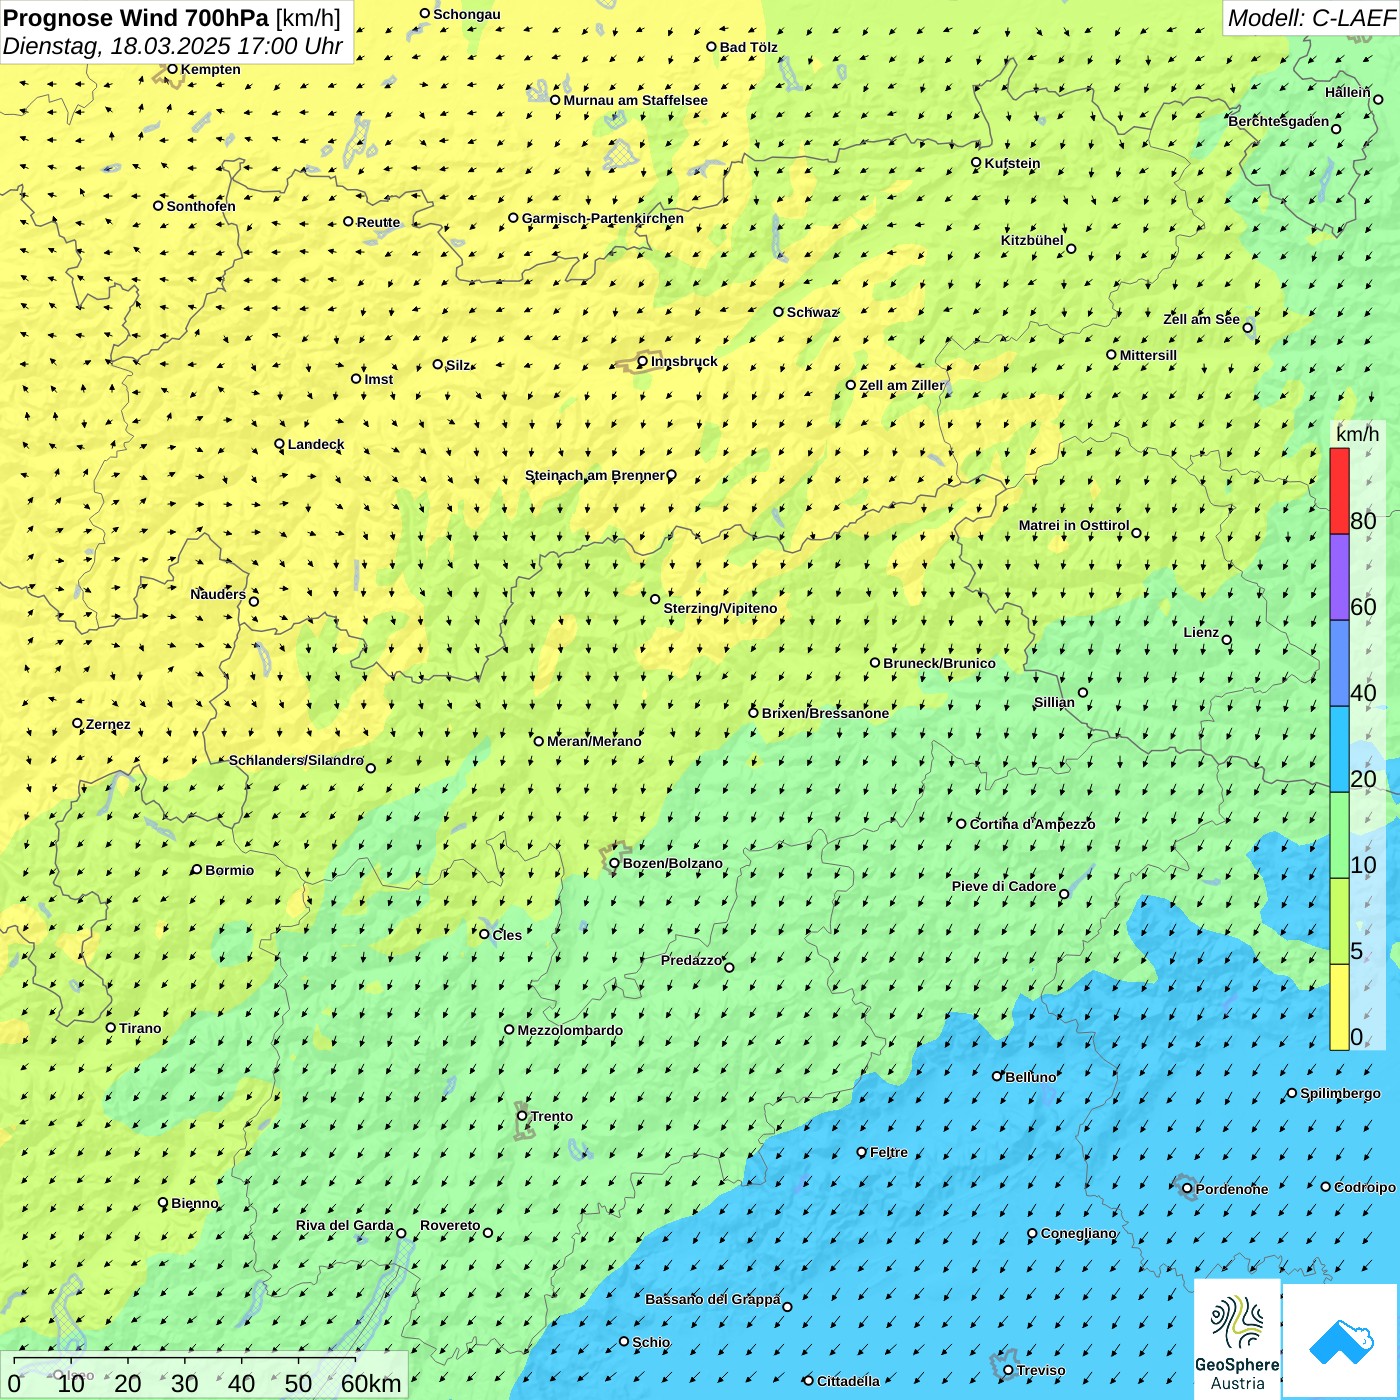Click the km/h legend unit label
Image resolution: width=1400 pixels, height=1400 pixels.
point(1357,434)
